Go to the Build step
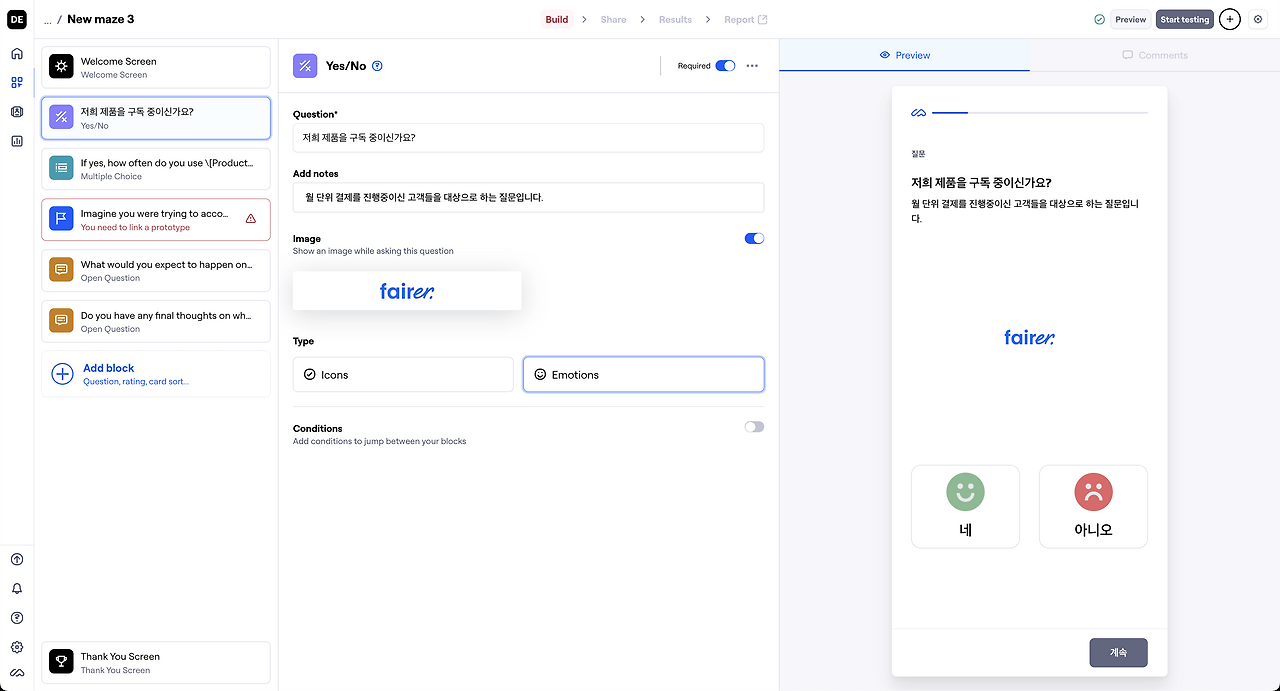The image size is (1280, 691). click(557, 19)
